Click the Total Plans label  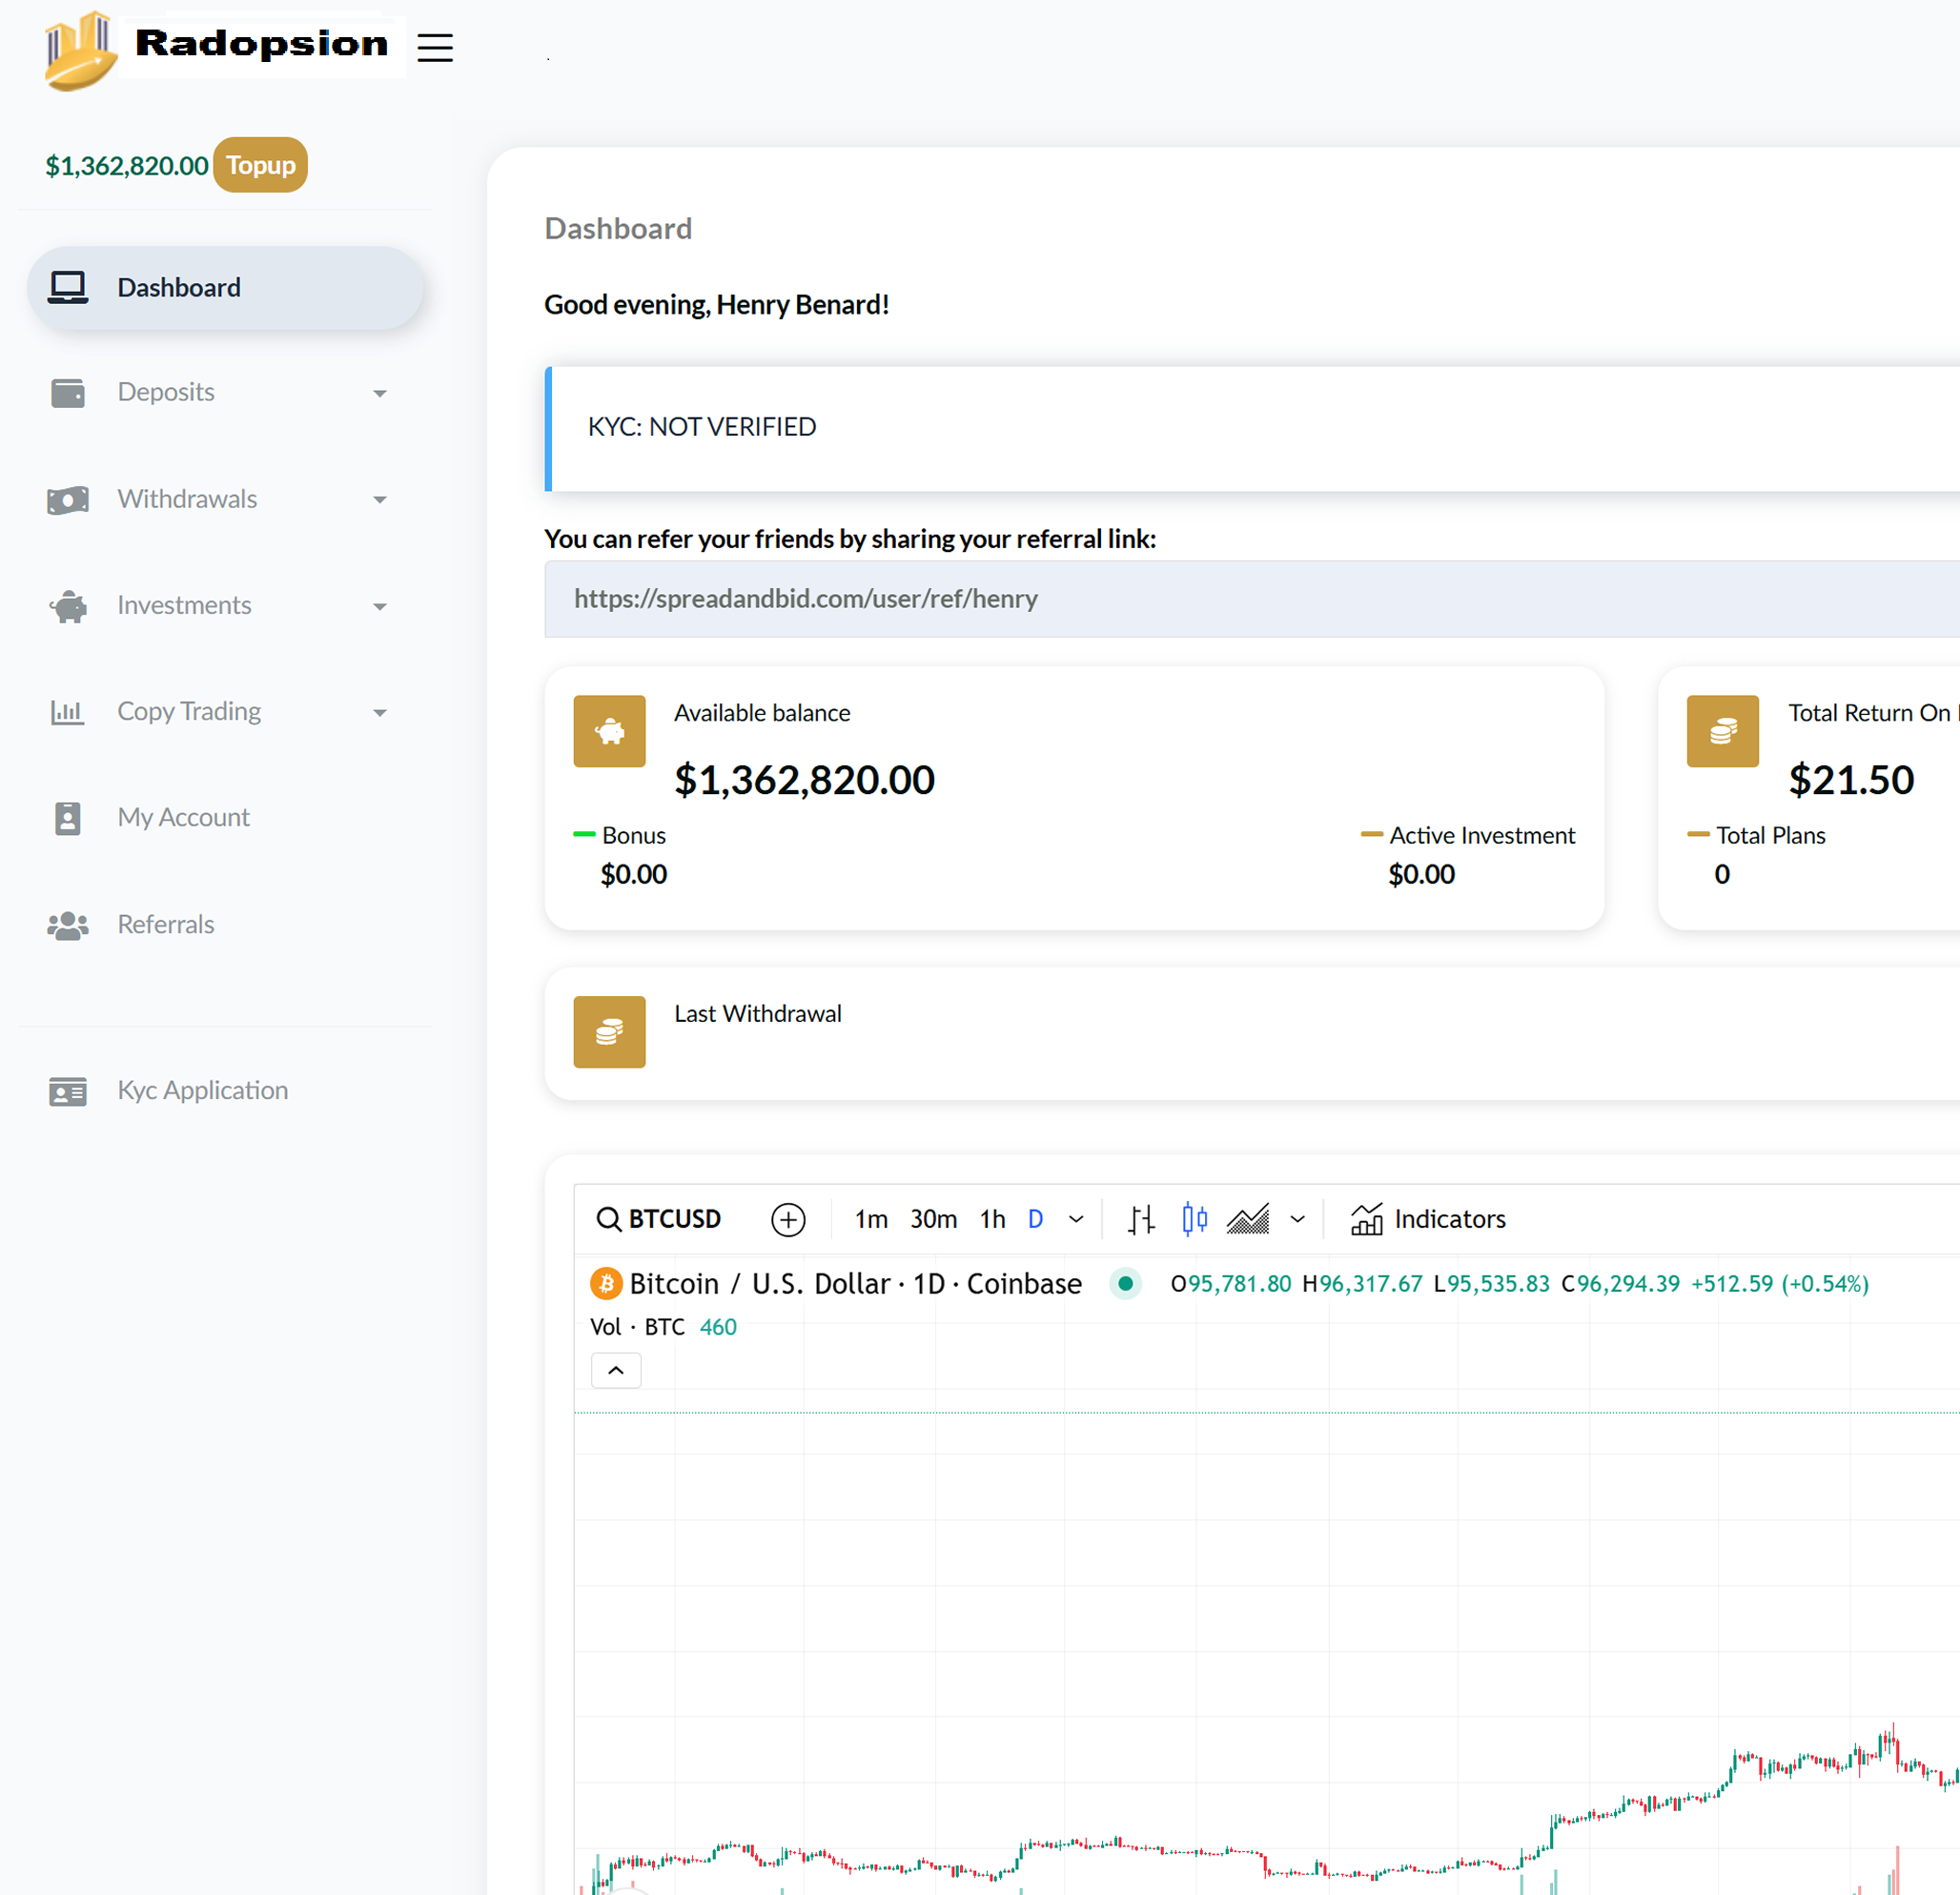[1770, 835]
